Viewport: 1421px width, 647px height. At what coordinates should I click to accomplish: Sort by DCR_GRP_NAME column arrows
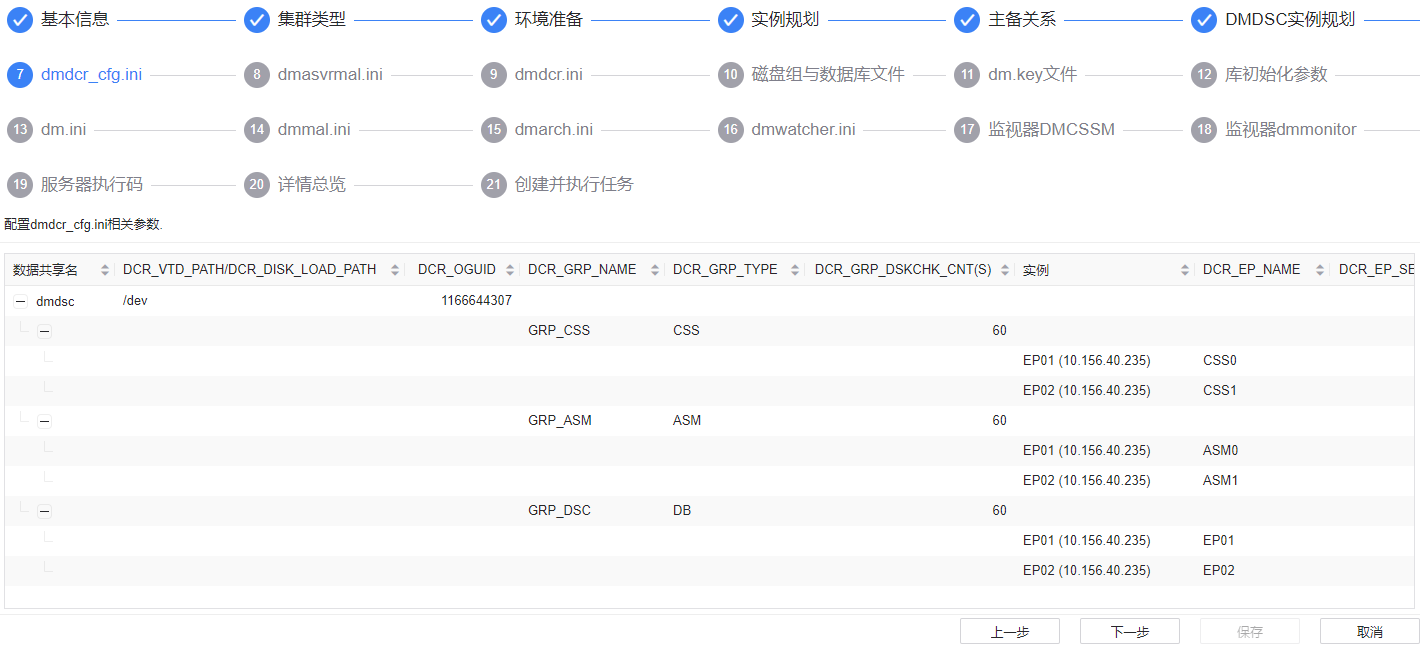click(655, 270)
